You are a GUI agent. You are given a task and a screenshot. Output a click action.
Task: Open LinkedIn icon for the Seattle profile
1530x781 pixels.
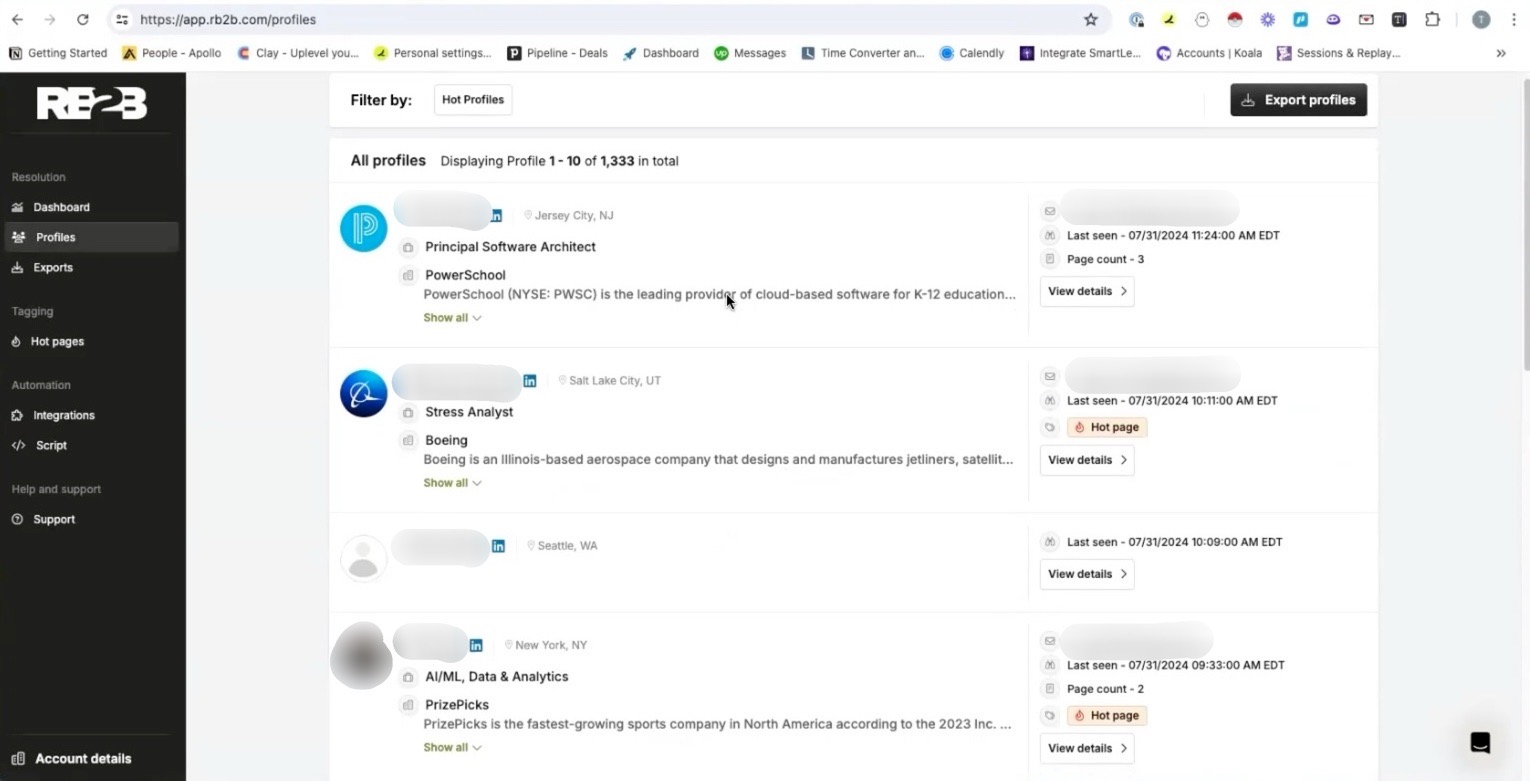pyautogui.click(x=498, y=545)
